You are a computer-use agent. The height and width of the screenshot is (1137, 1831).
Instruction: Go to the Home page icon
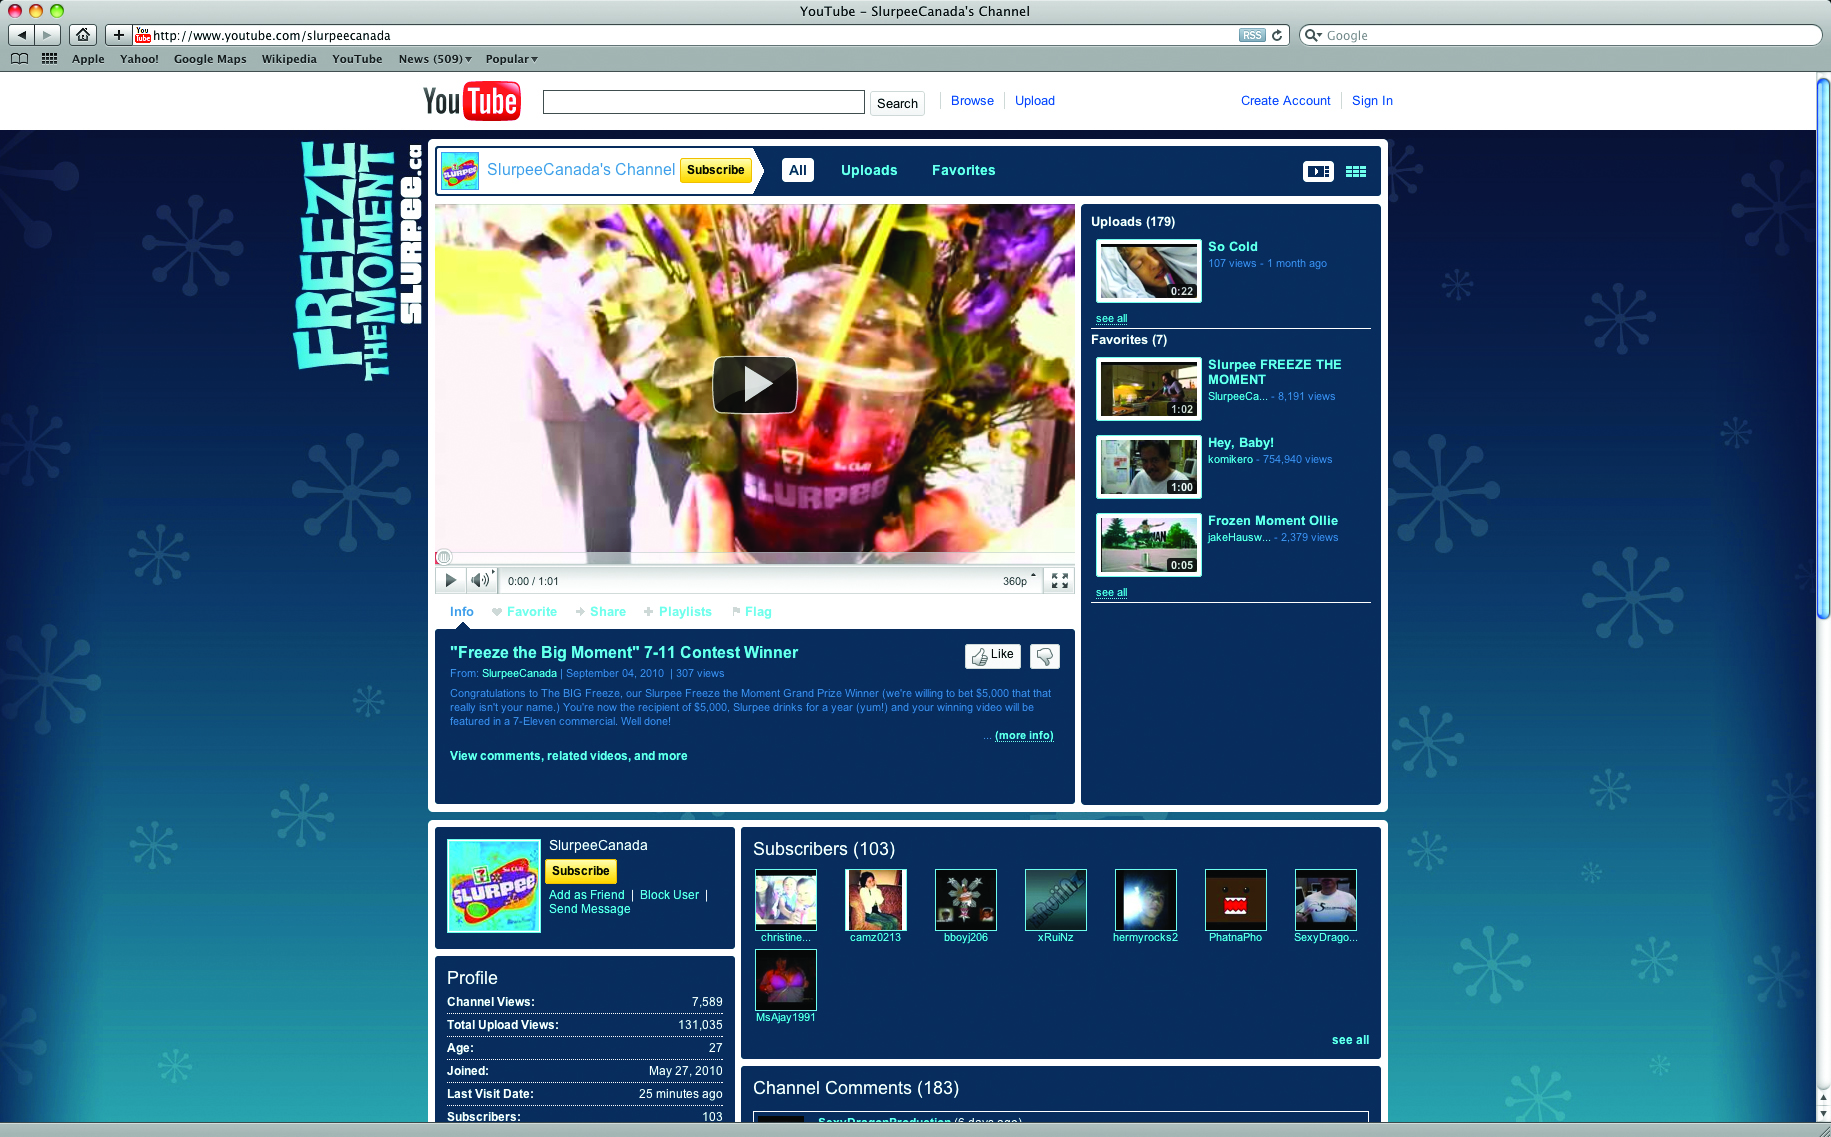[83, 35]
